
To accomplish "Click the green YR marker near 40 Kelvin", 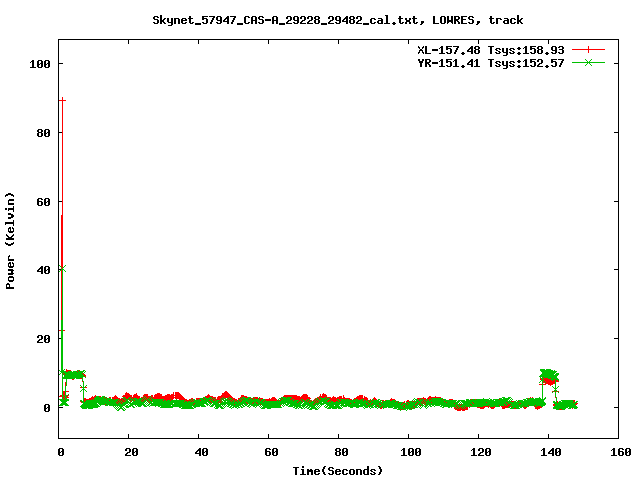I will pyautogui.click(x=62, y=269).
